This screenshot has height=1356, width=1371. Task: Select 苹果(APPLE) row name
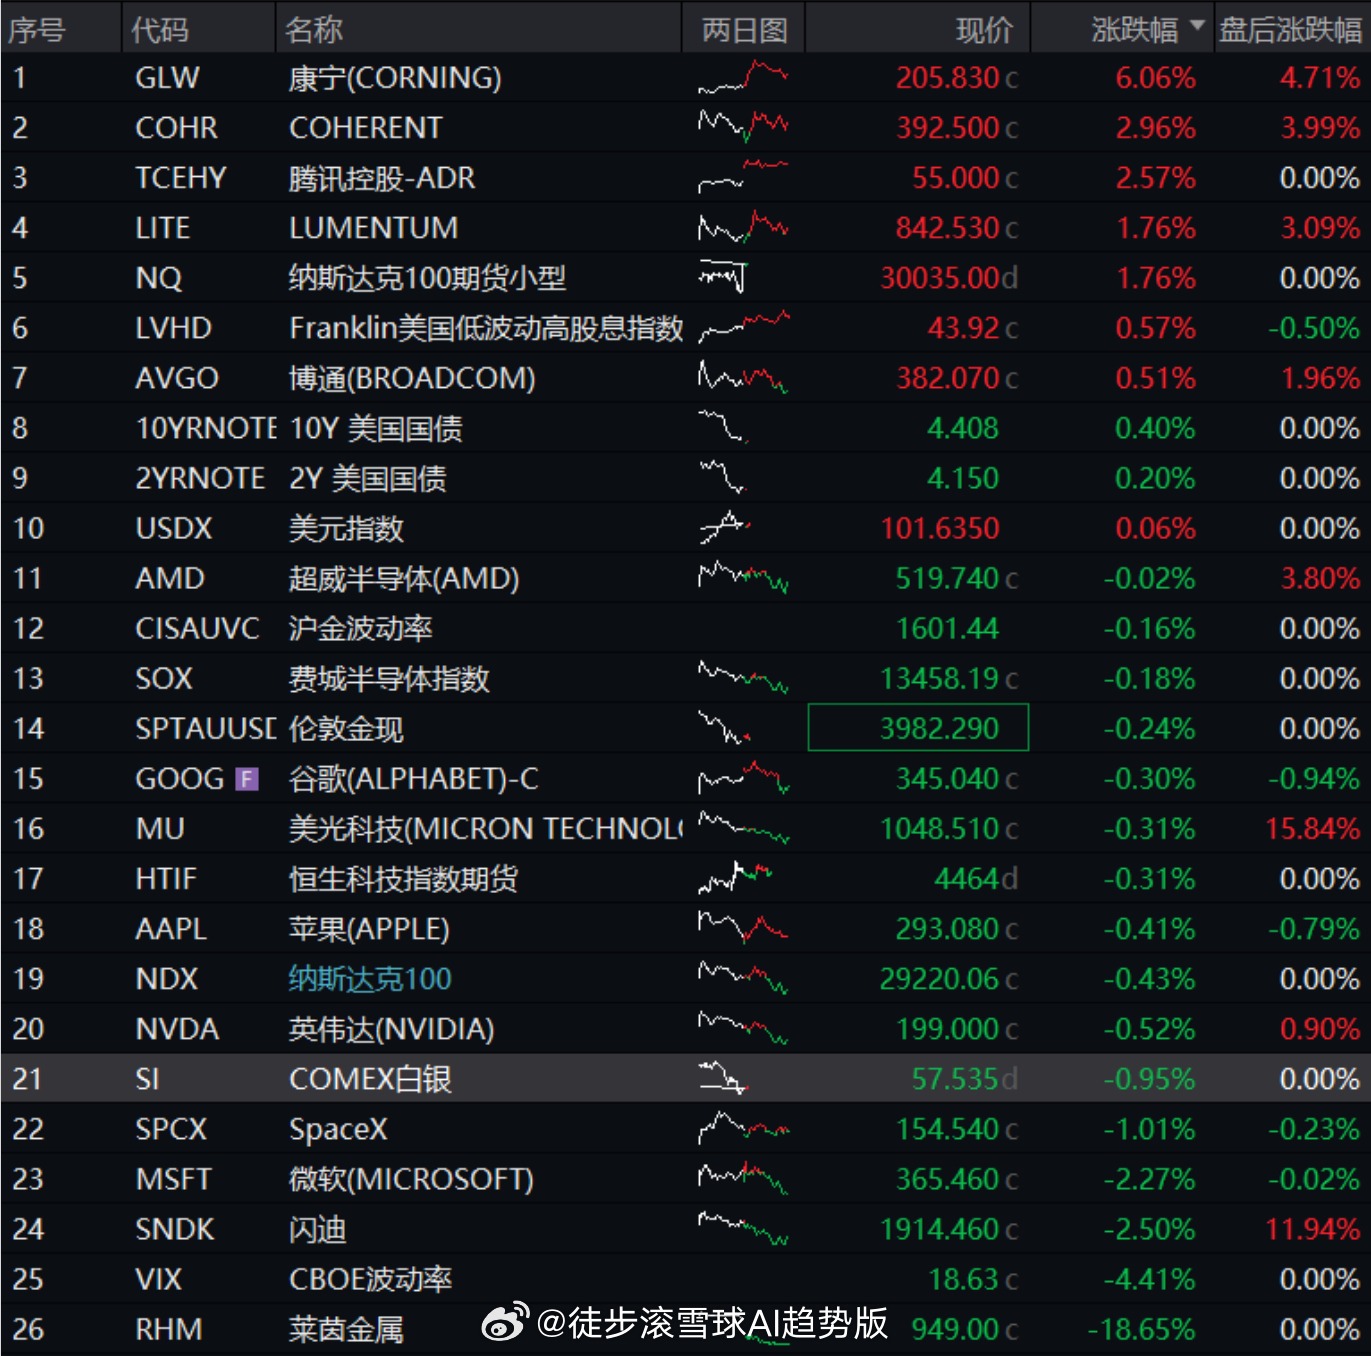[369, 929]
